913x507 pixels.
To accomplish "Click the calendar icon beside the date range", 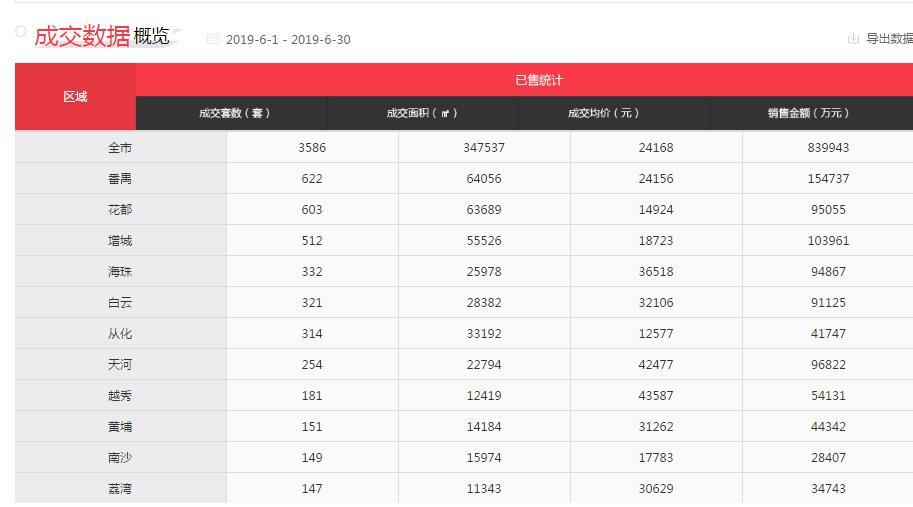I will click(213, 39).
